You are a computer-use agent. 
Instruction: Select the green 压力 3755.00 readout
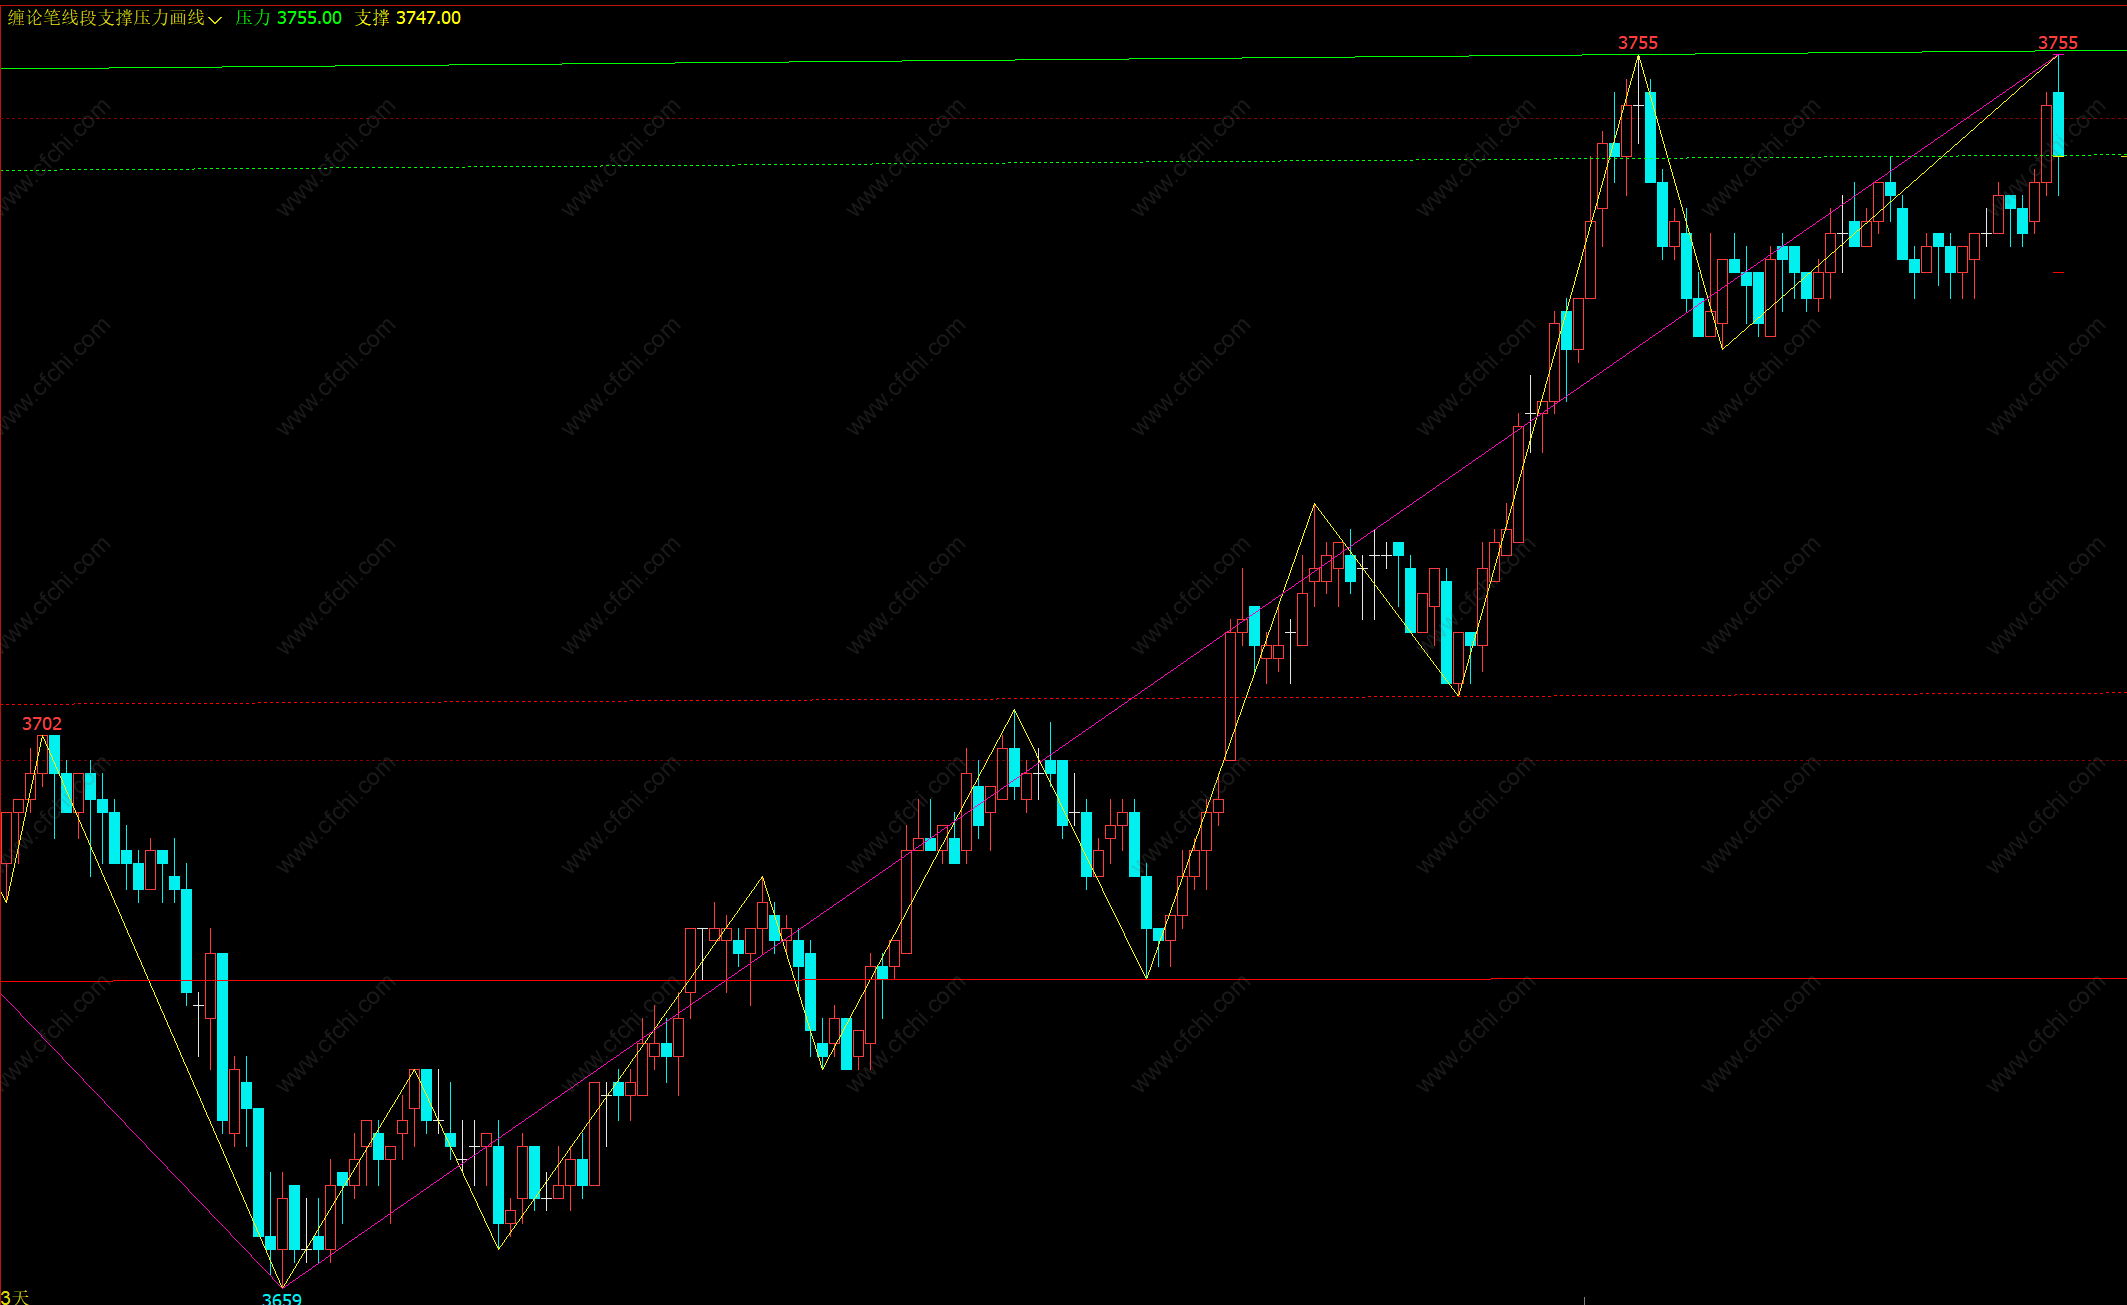coord(289,18)
